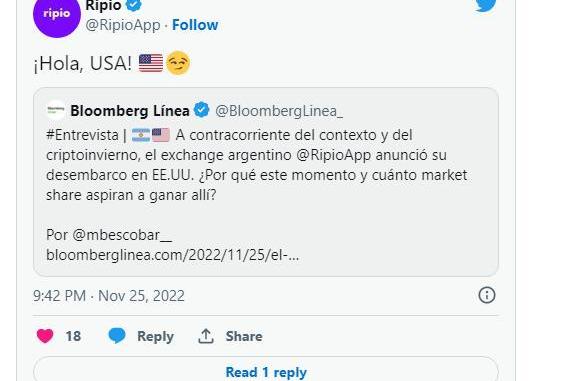The image size is (564, 381).
Task: Open the quoted tweet's bloomberglinea.com link text
Action: [x=173, y=255]
